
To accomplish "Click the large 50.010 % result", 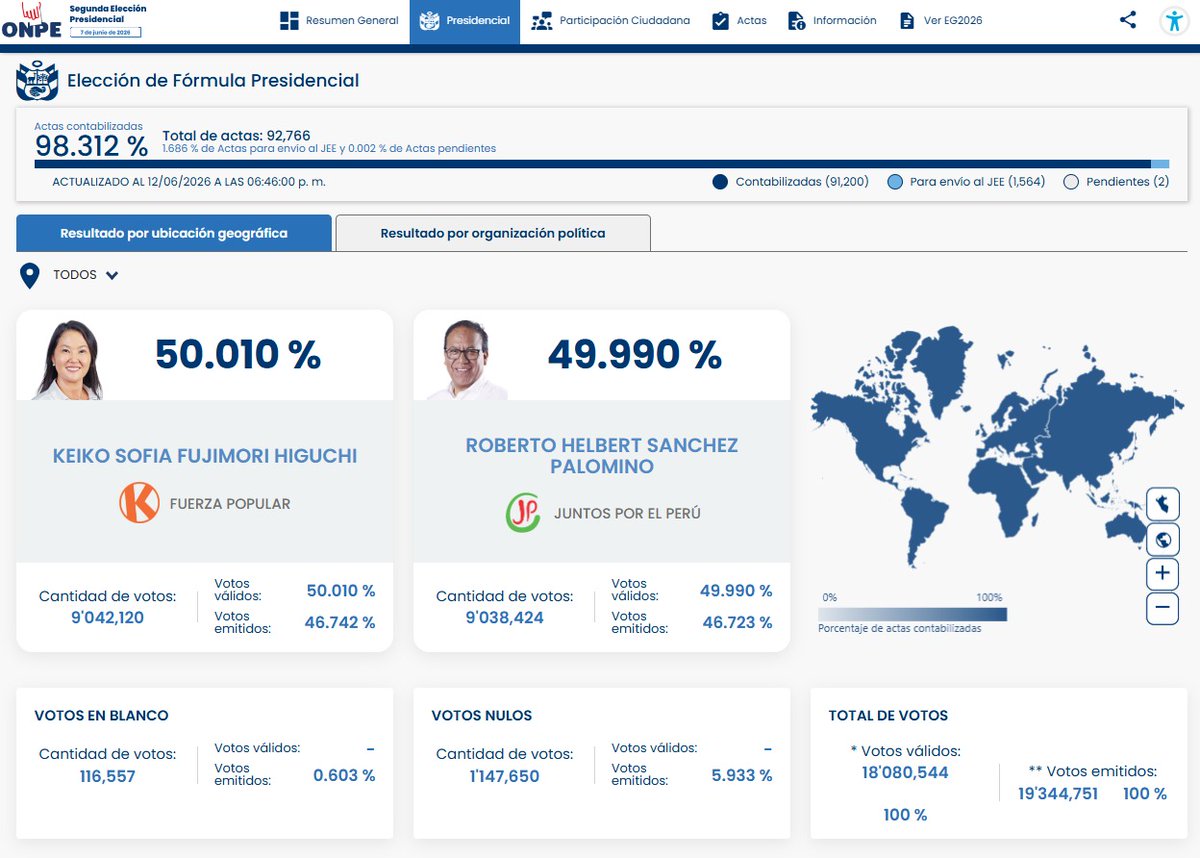I will (x=238, y=355).
